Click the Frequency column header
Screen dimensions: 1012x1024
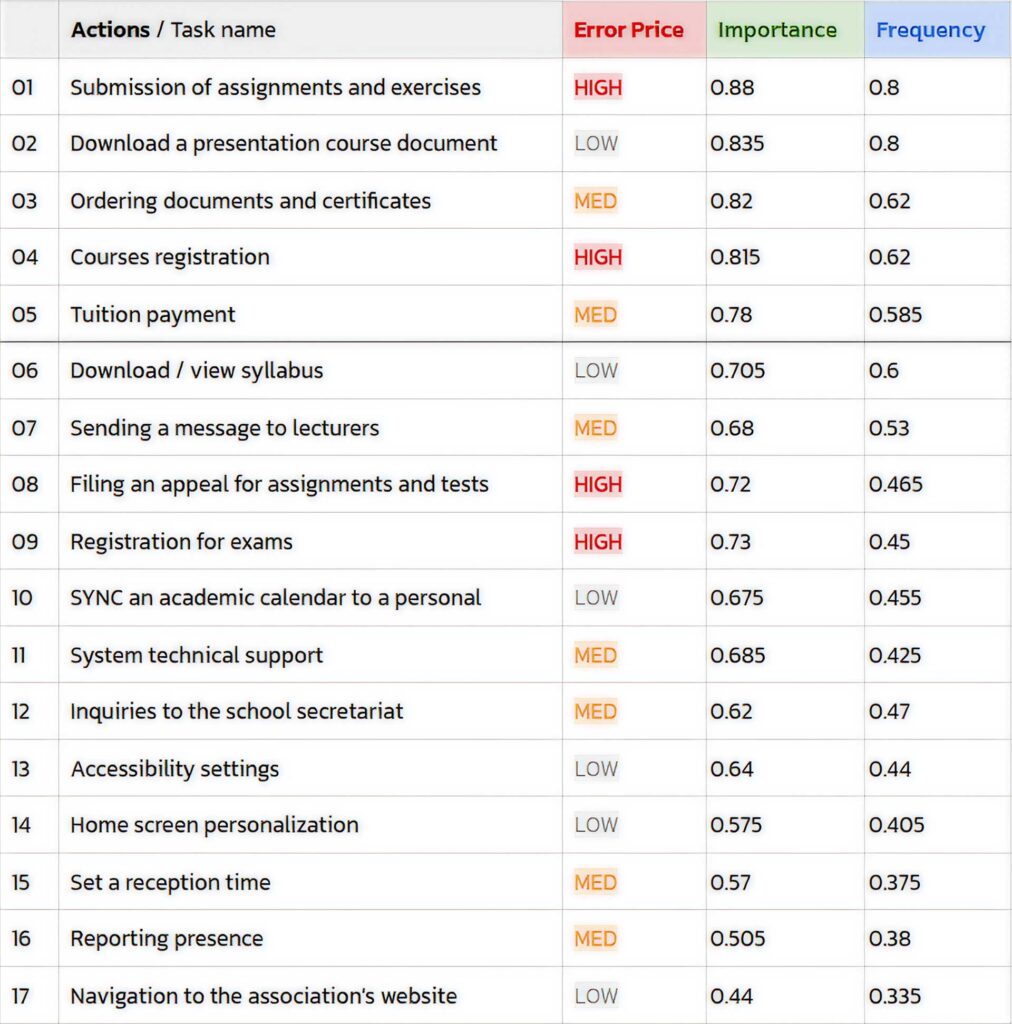pos(930,30)
